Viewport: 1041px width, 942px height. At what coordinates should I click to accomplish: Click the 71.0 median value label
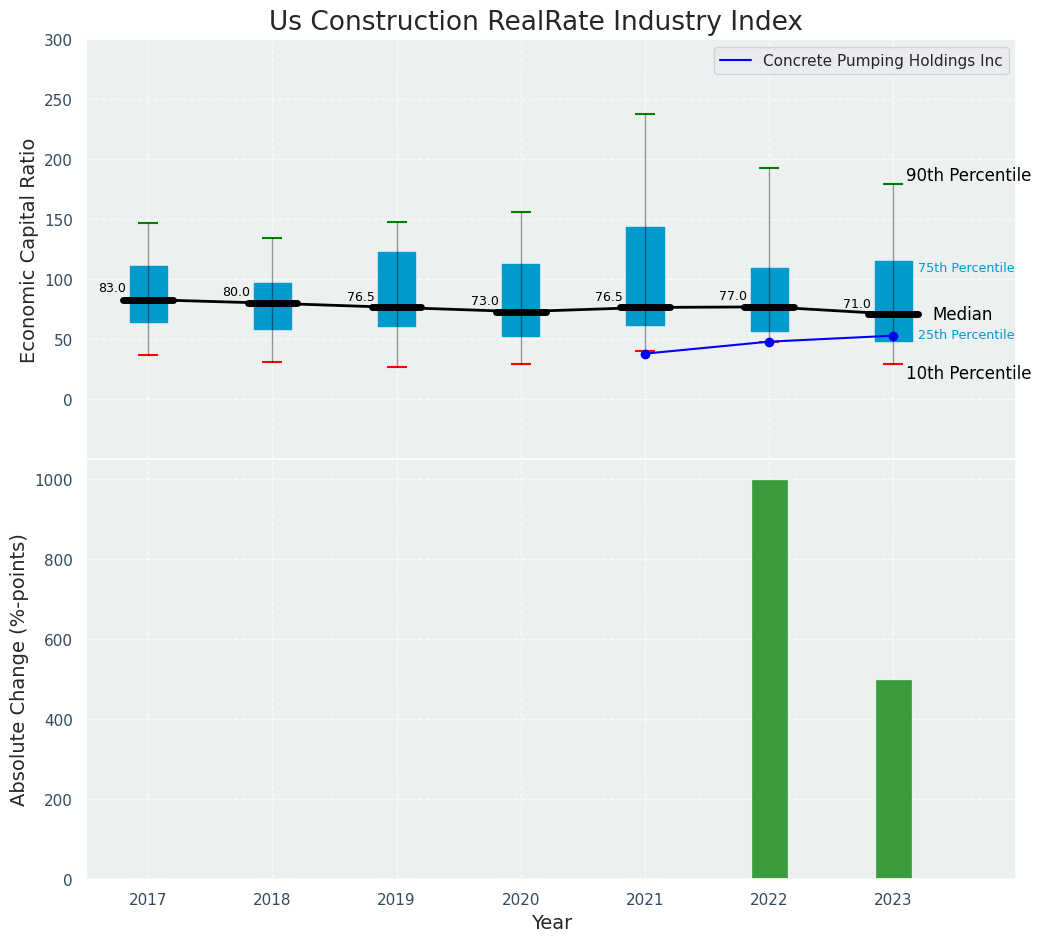coord(857,304)
